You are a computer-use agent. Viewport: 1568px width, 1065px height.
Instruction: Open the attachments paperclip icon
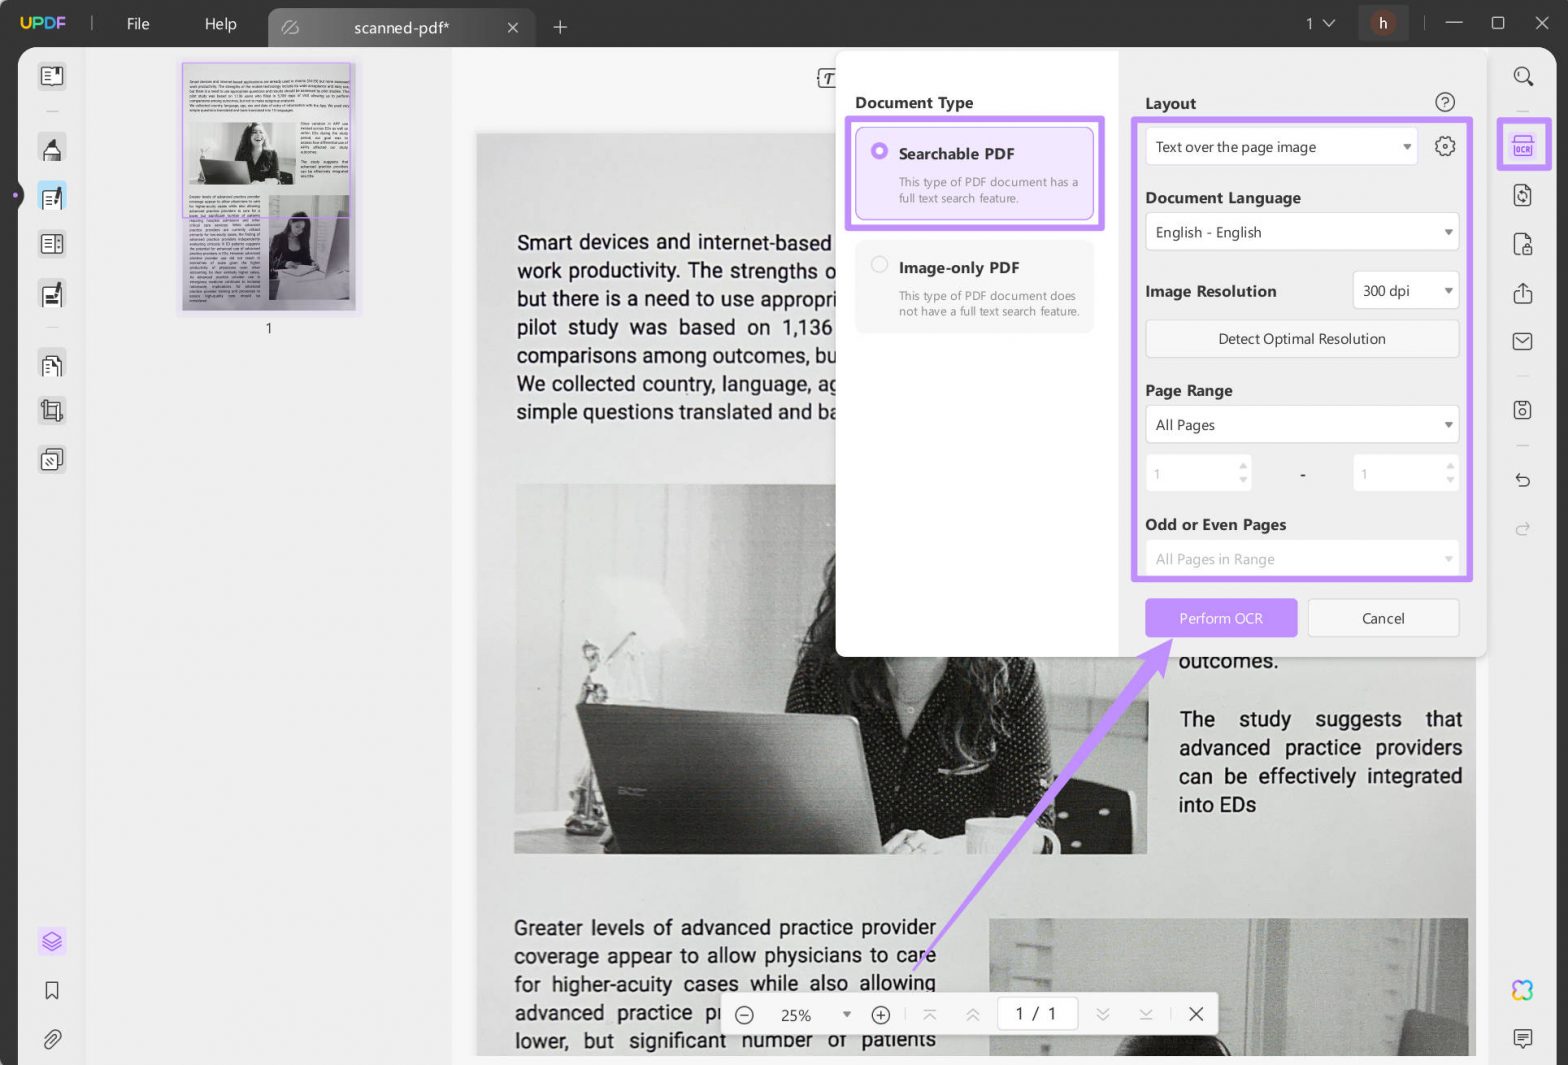click(52, 1039)
